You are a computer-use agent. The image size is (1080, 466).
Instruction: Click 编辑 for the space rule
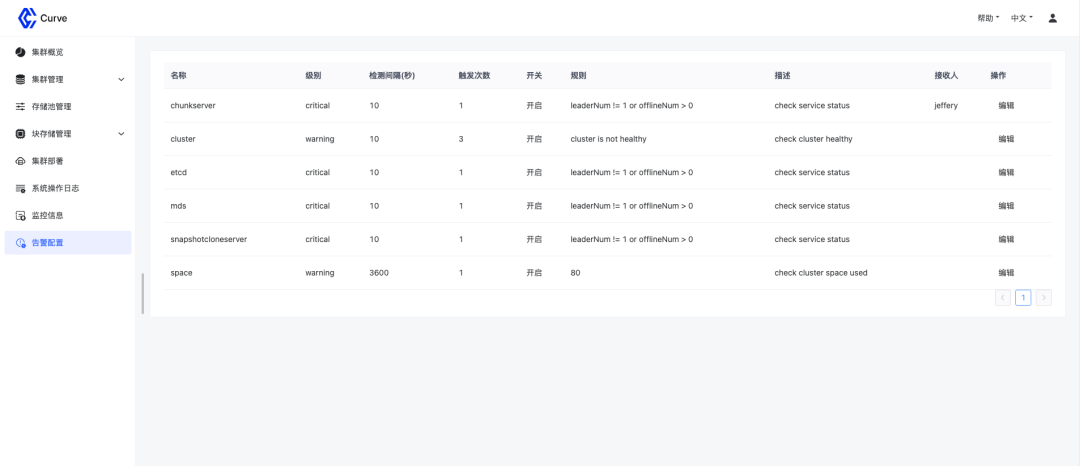[1006, 273]
